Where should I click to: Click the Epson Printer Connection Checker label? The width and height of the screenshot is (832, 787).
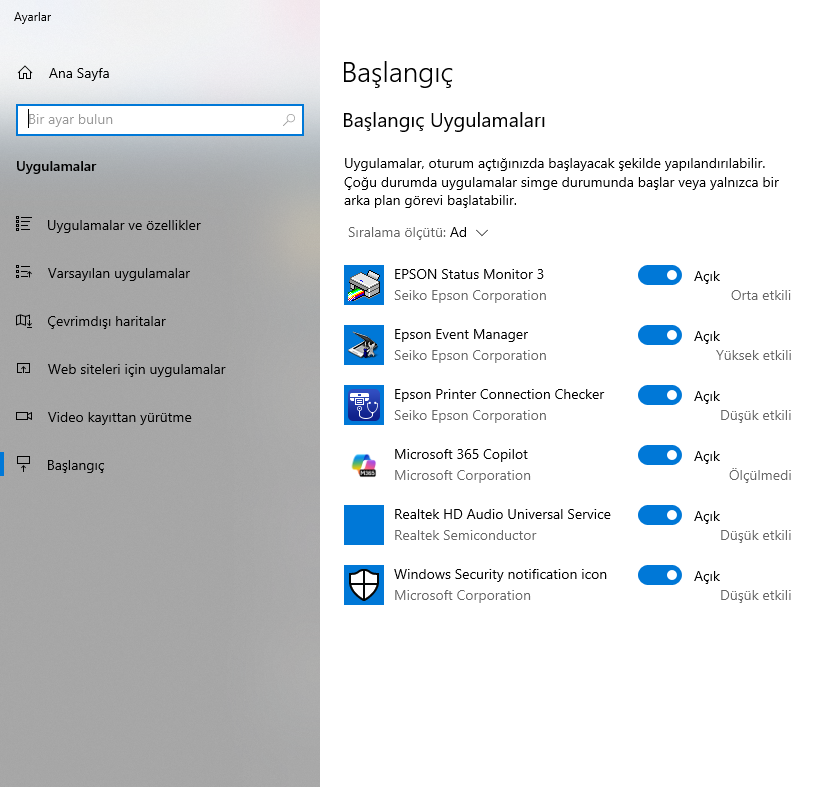pyautogui.click(x=499, y=394)
